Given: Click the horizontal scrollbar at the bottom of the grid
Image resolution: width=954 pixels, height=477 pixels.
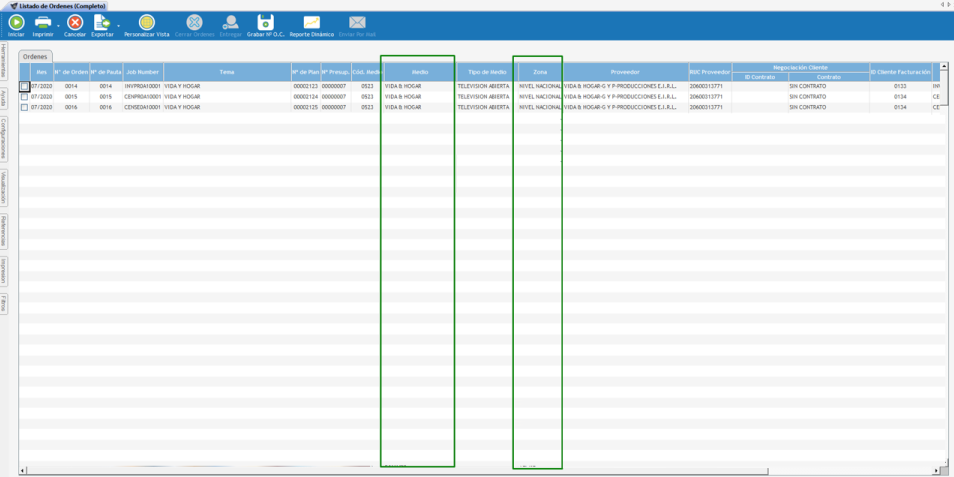Looking at the screenshot, I should [400, 470].
